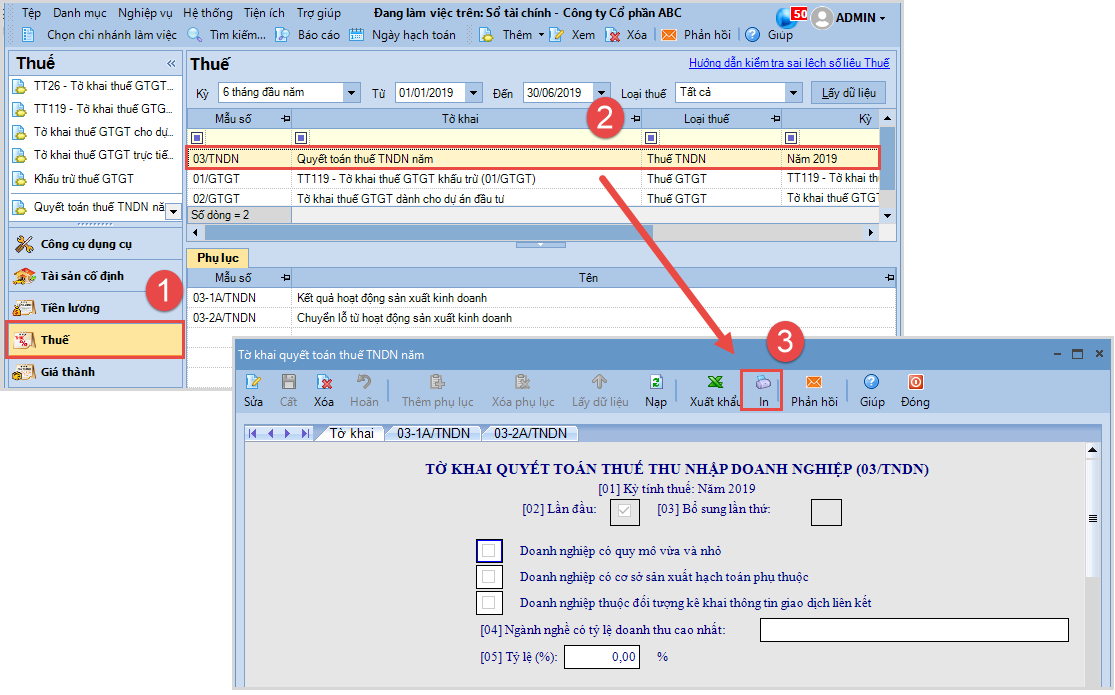Click Xóa delete icon in dialog toolbar
This screenshot has width=1115, height=695.
coord(323,389)
